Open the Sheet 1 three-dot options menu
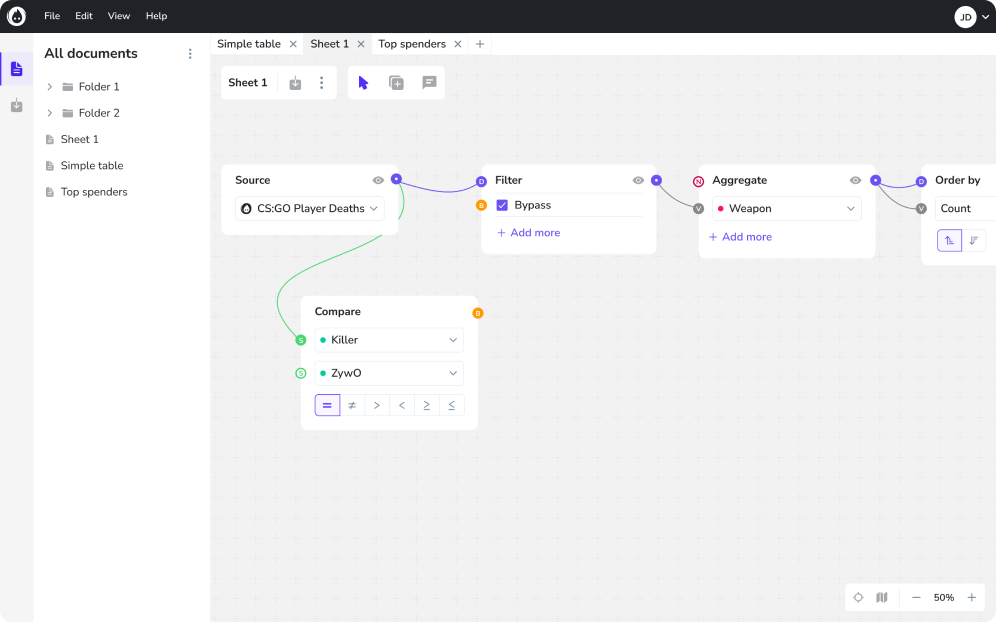 (x=321, y=83)
